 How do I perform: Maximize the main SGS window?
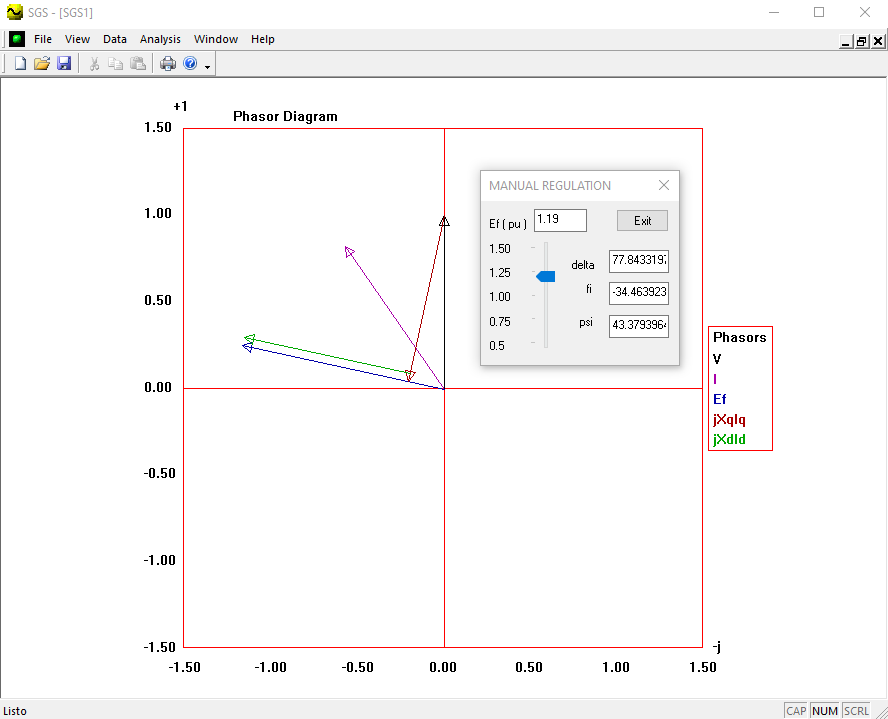(819, 12)
